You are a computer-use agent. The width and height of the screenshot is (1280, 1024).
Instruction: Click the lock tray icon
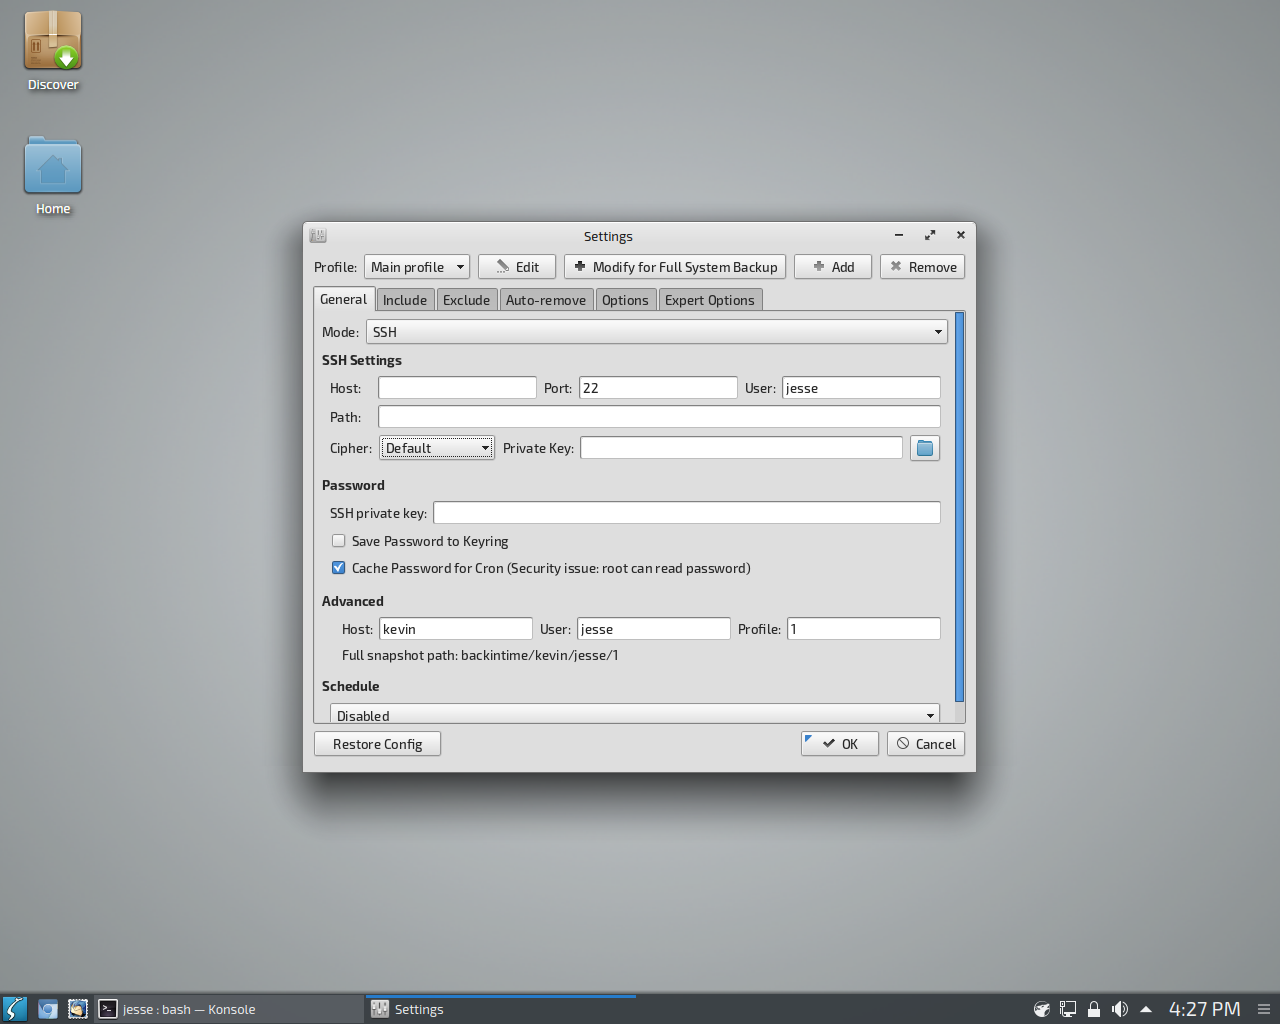click(x=1094, y=1009)
